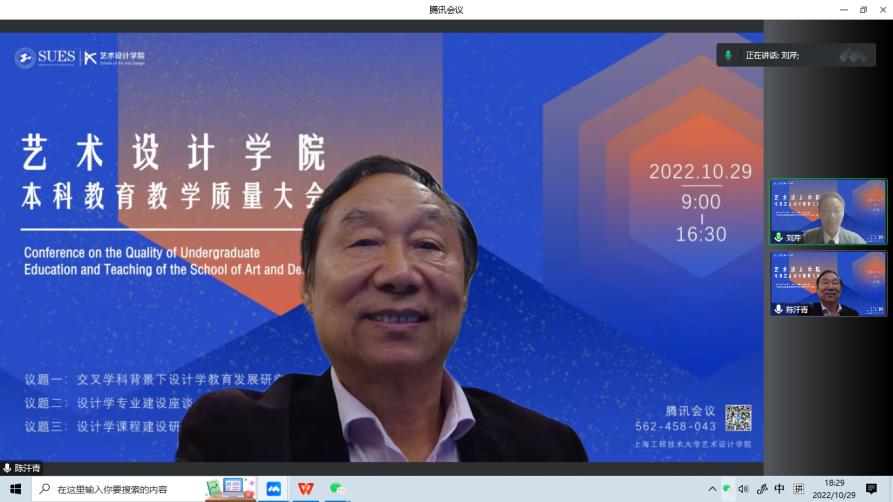Click the mic icon on bottom thumbnail

point(778,310)
